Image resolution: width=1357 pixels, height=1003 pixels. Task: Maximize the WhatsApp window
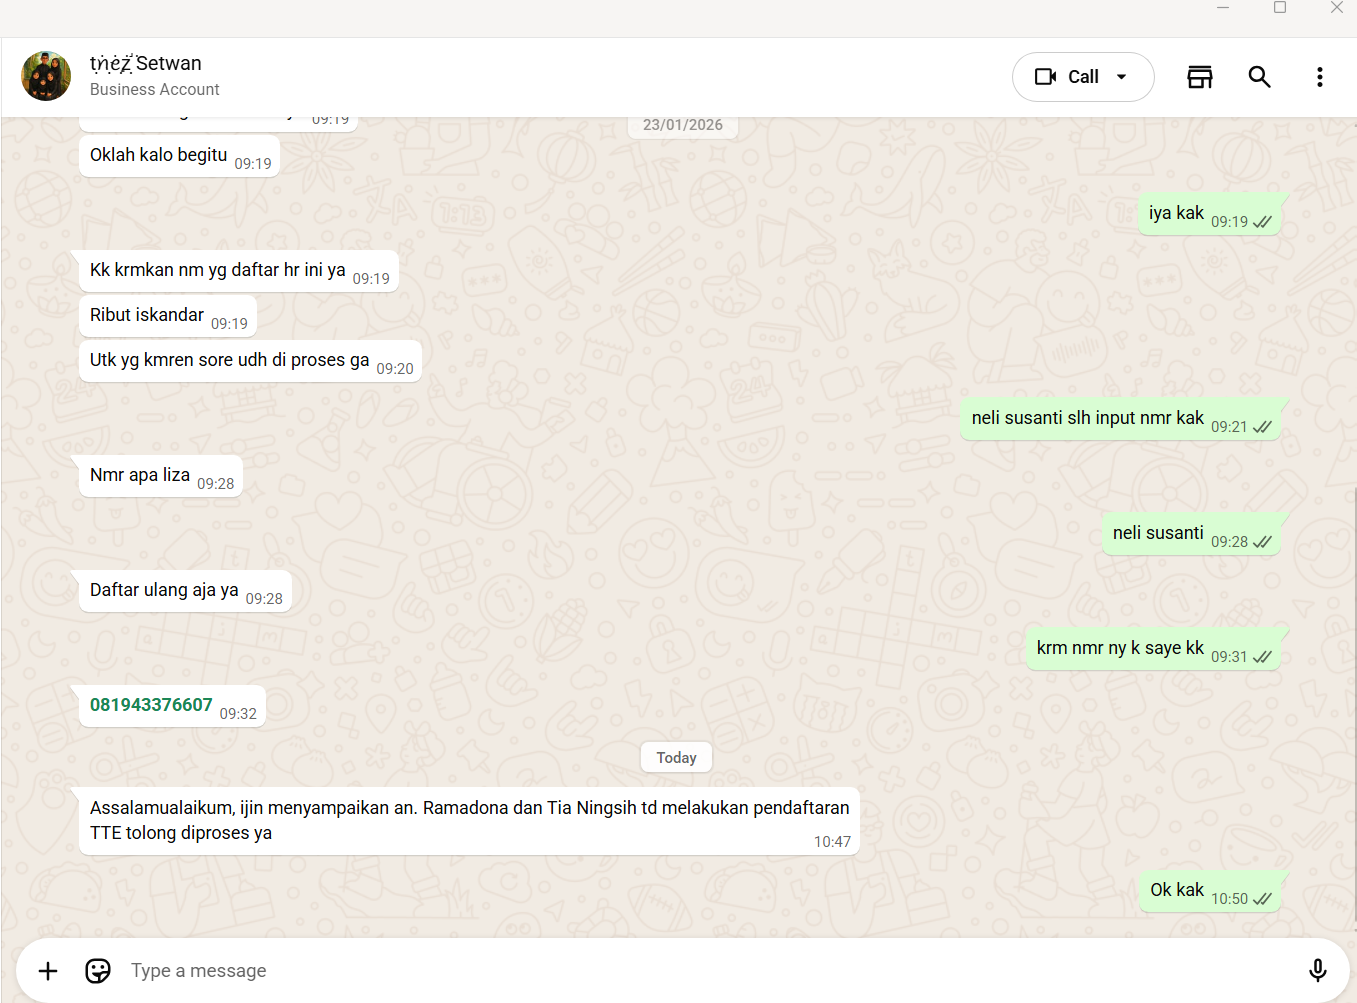[x=1280, y=7]
